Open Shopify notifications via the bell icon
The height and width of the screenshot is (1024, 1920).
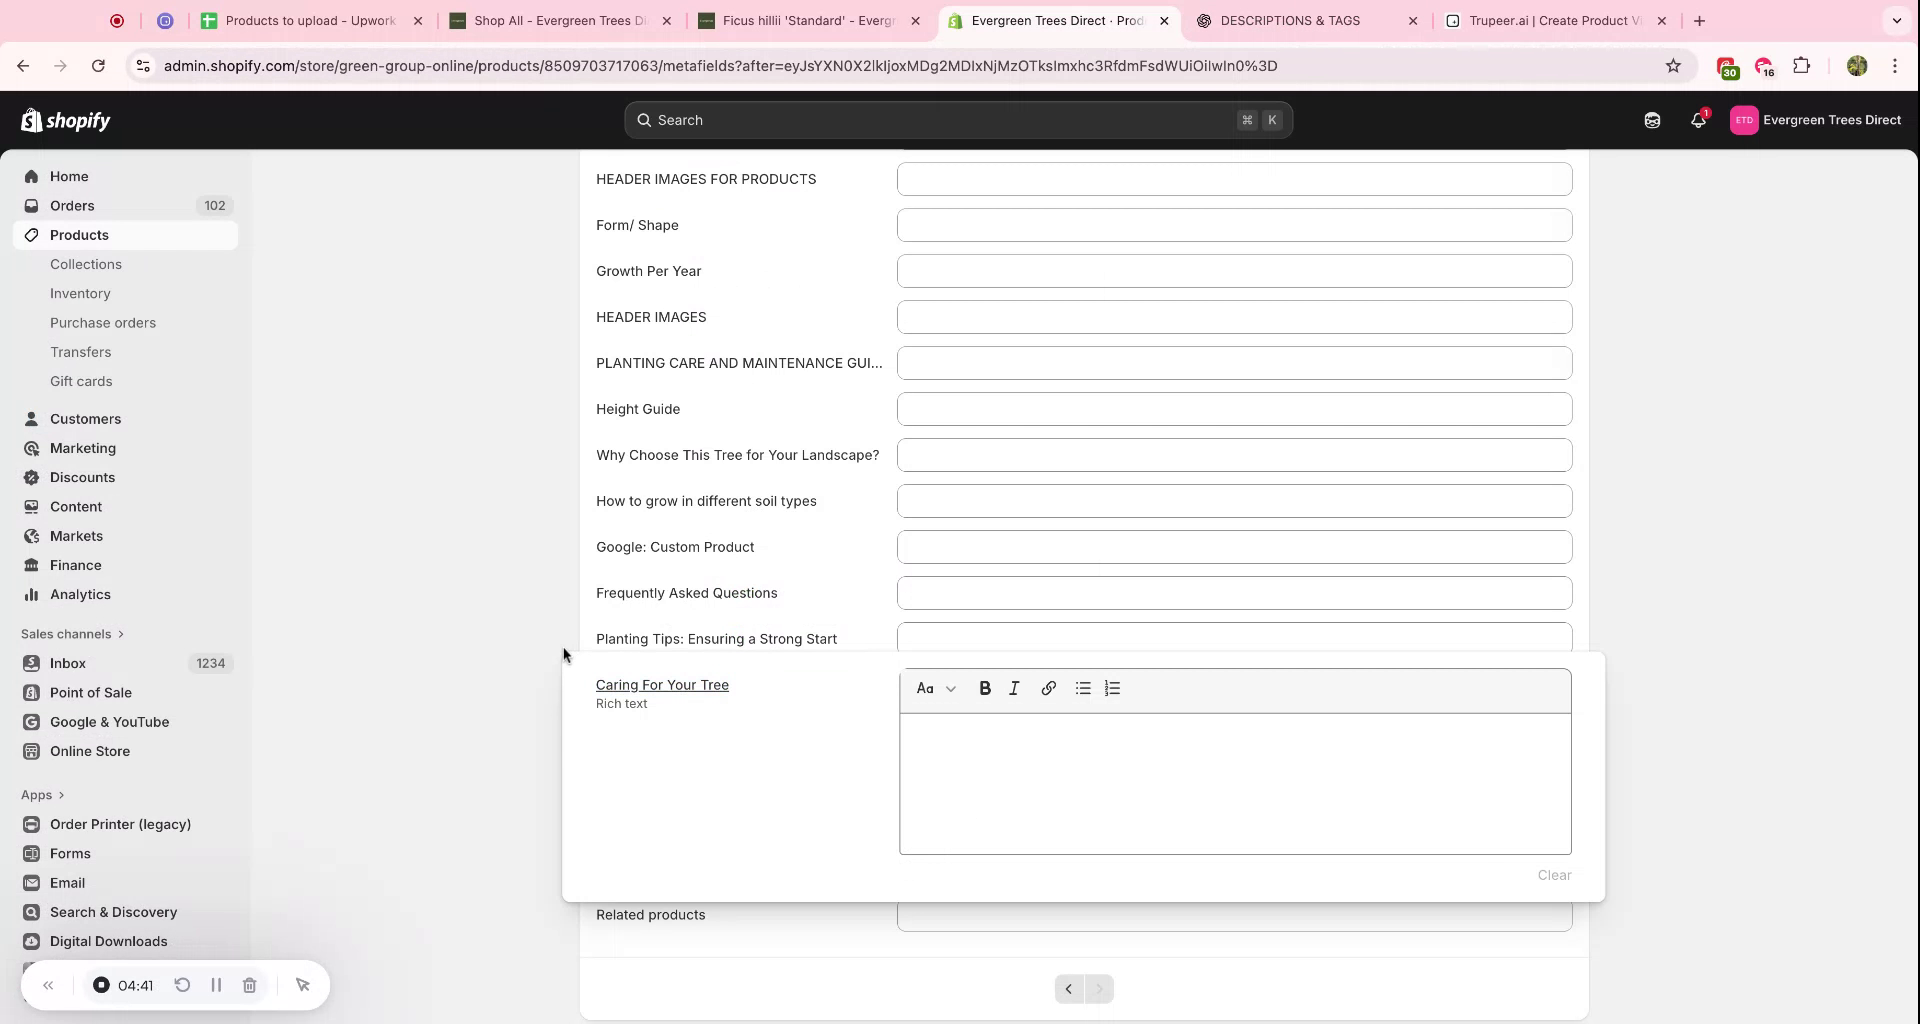[x=1698, y=120]
